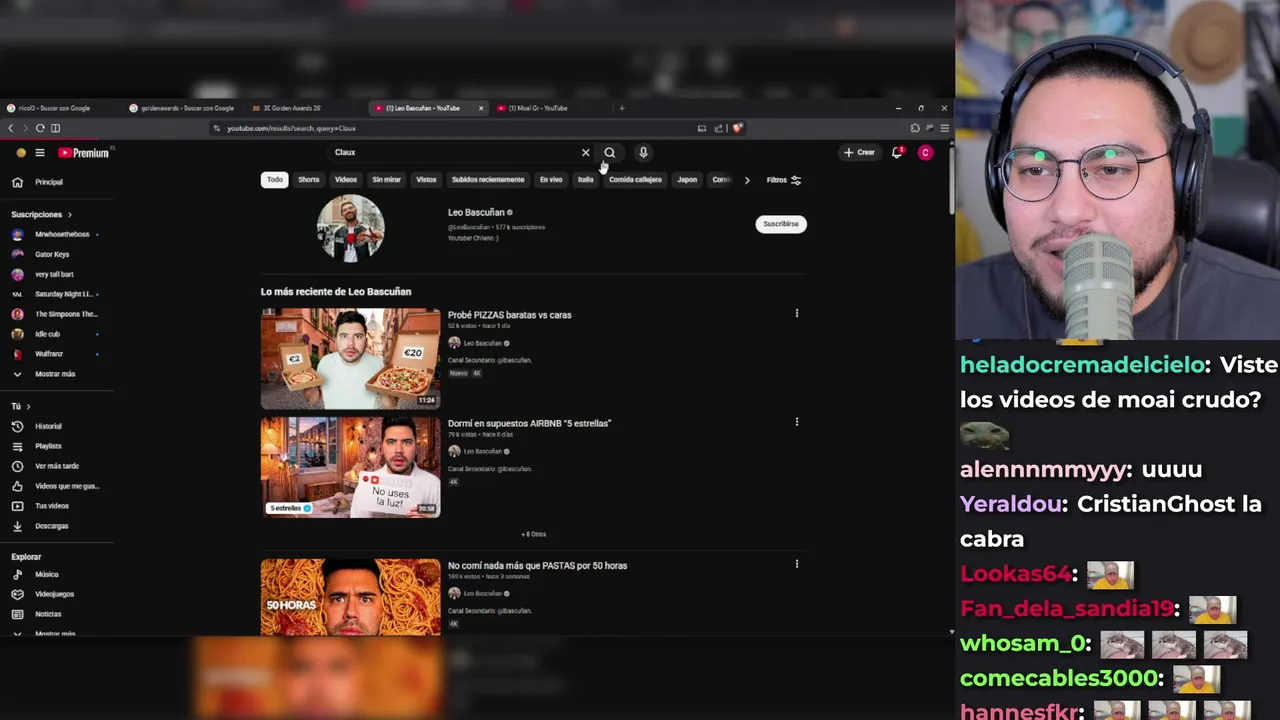The height and width of the screenshot is (720, 1280).
Task: Open Dormí en supuestos AIRBNB title
Action: [x=529, y=423]
